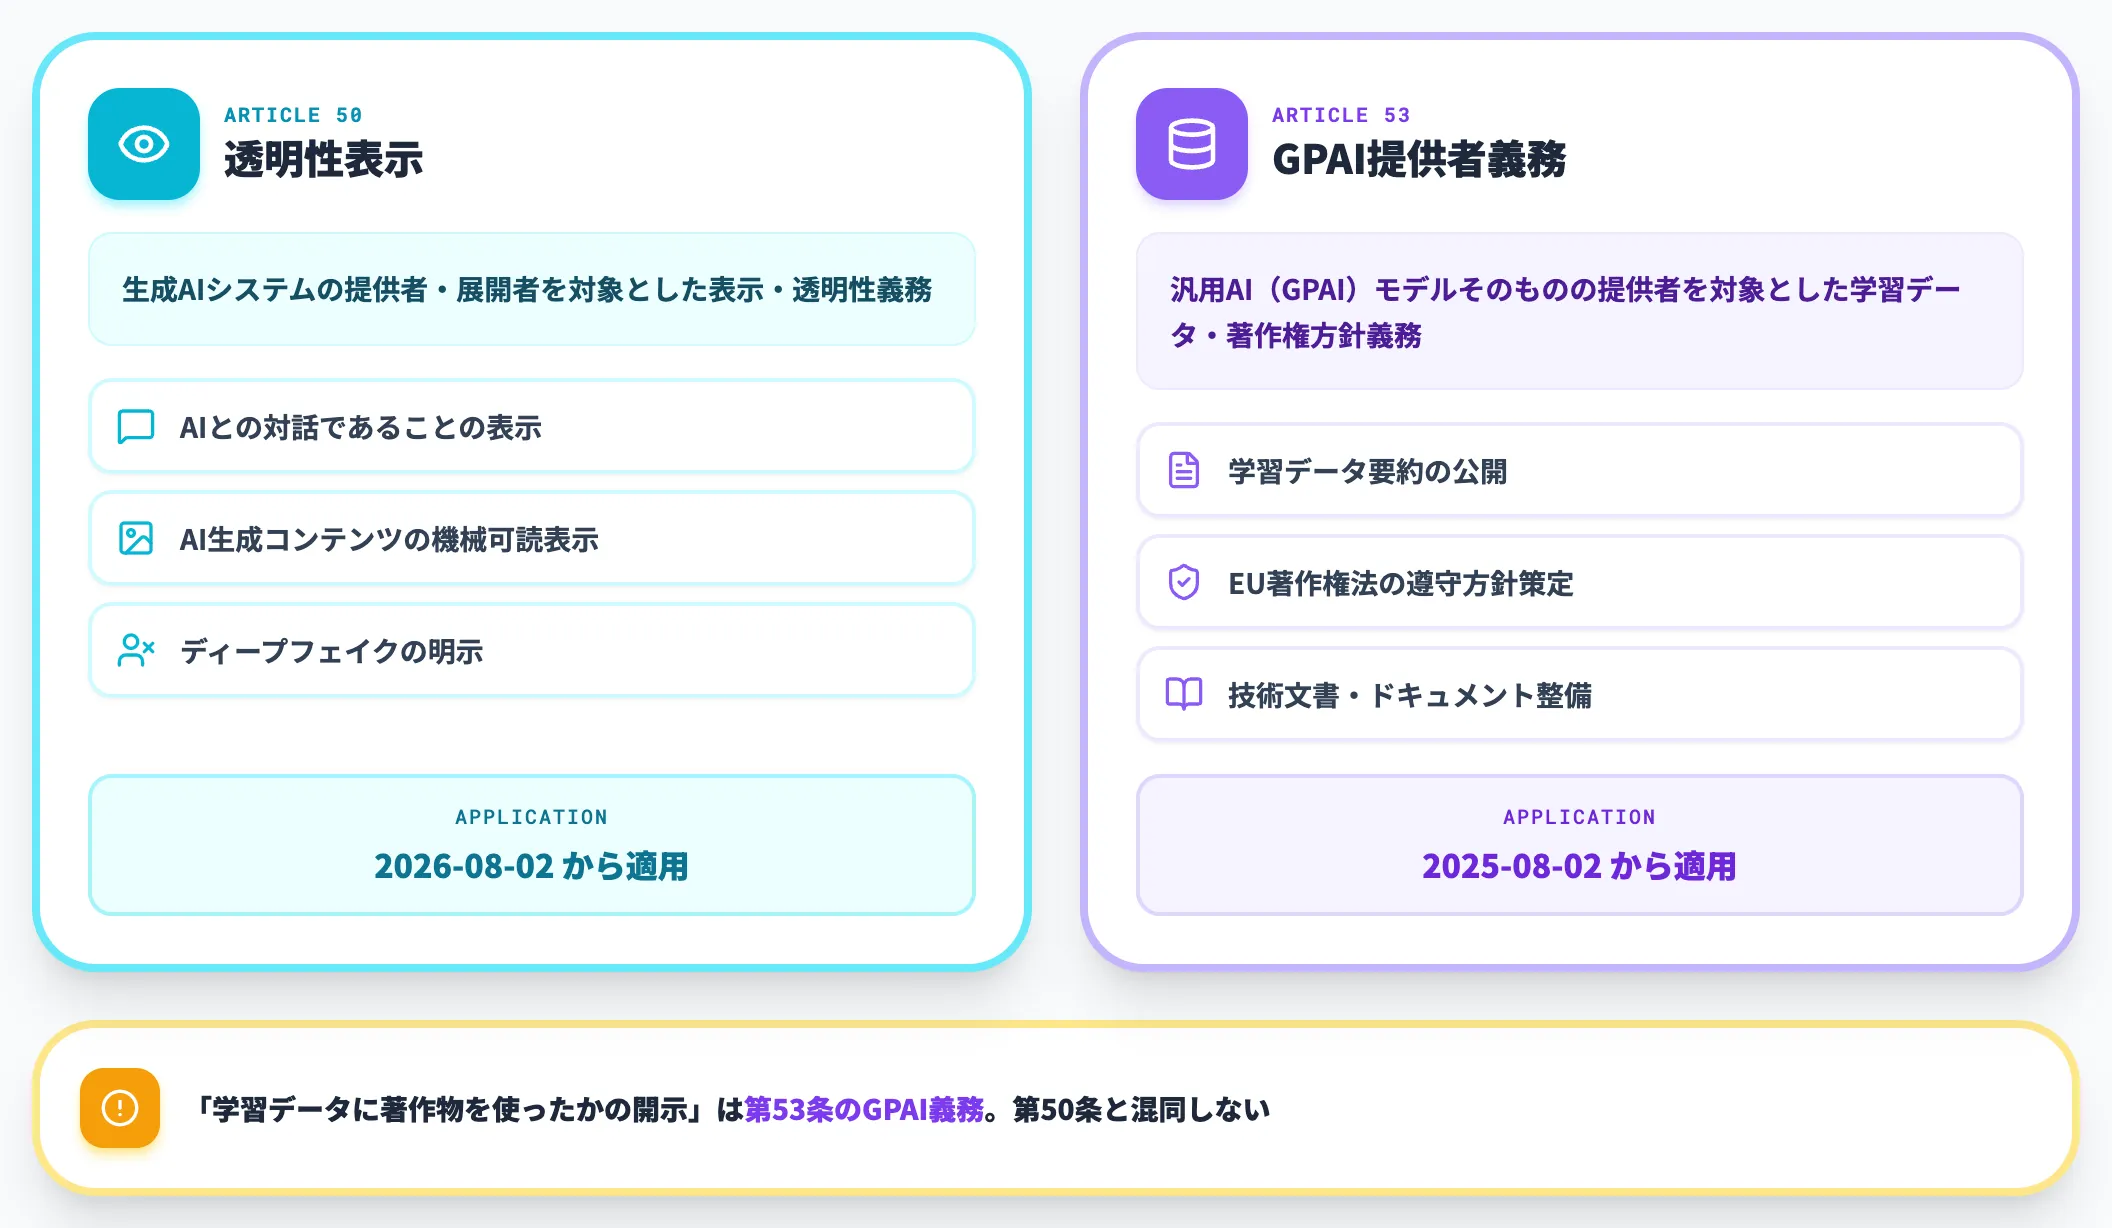Click the chat bubble icon beside AIとの対話
Image resolution: width=2112 pixels, height=1228 pixels.
tap(136, 427)
